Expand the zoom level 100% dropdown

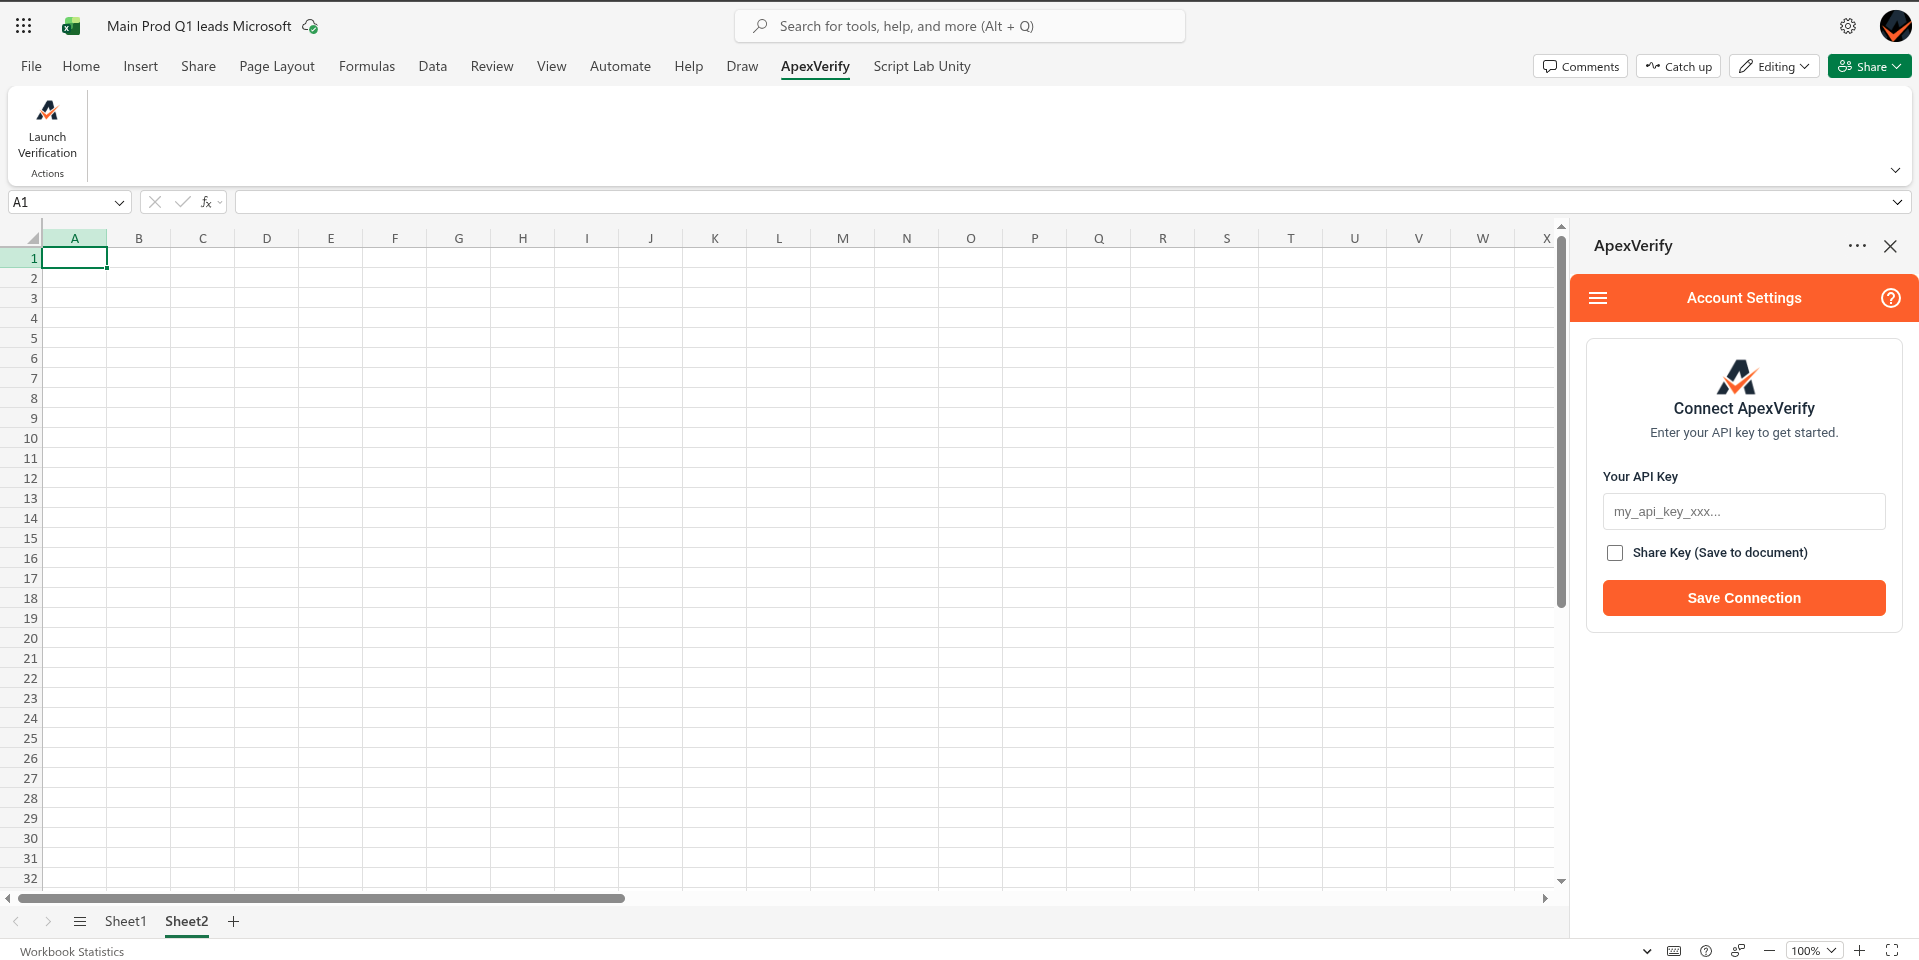click(1813, 951)
